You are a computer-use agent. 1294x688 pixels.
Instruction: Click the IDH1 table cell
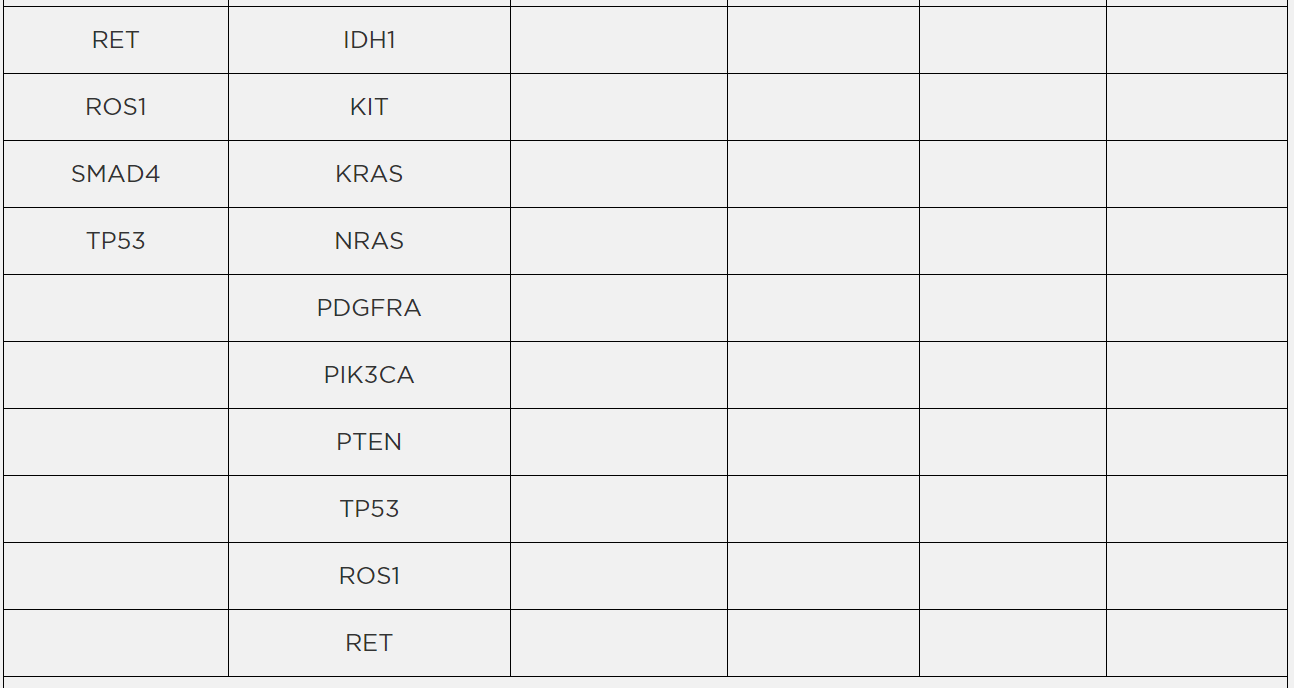click(369, 40)
